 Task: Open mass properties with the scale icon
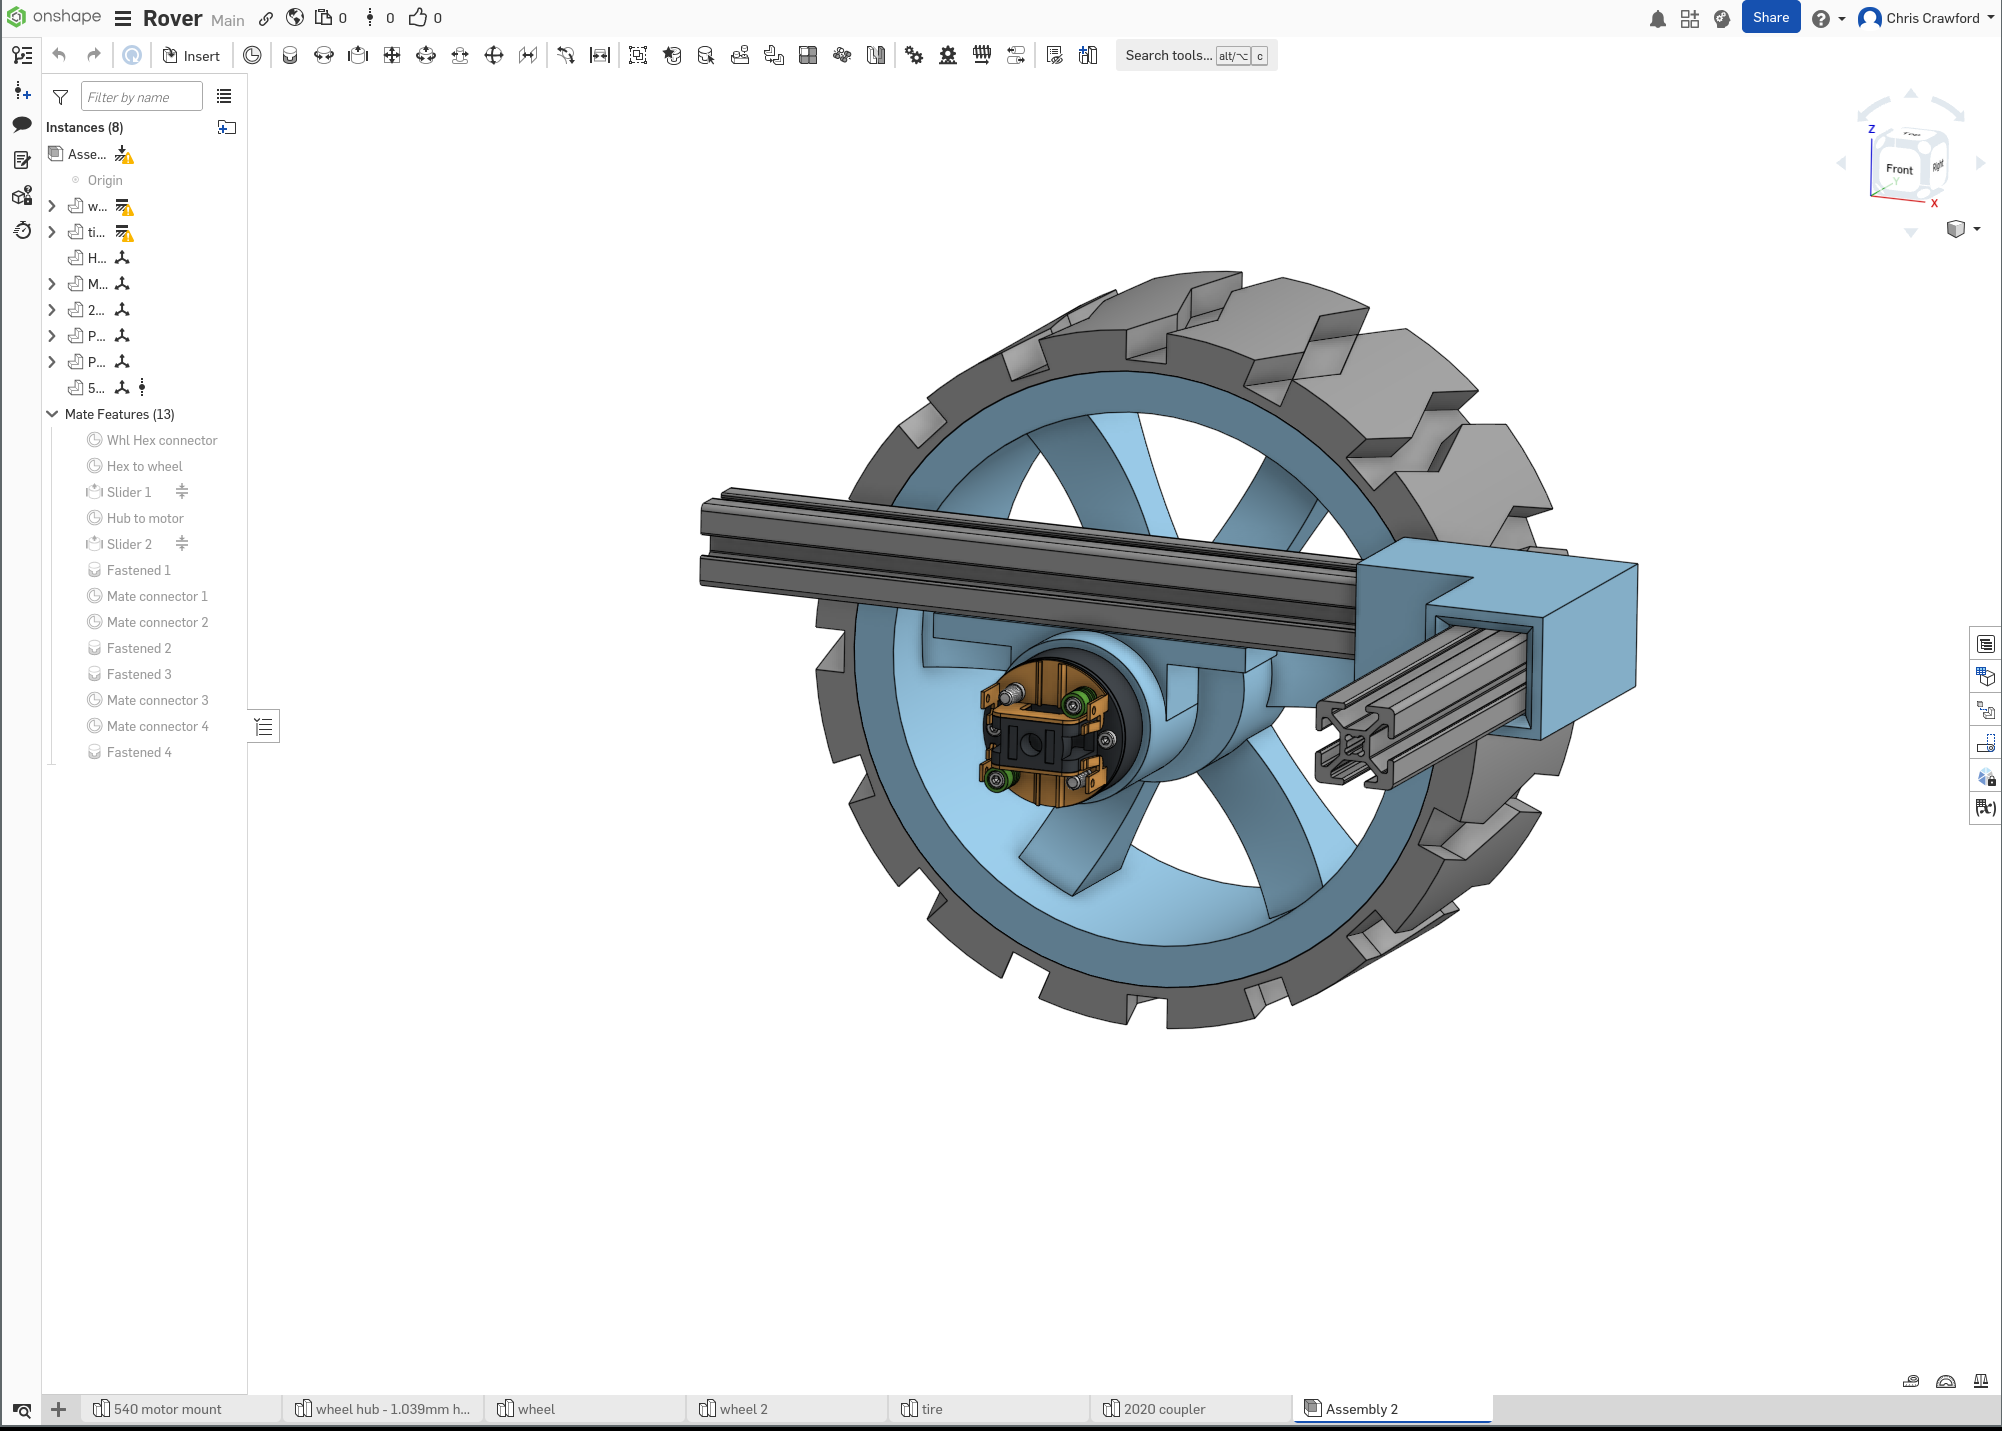coord(1984,1381)
